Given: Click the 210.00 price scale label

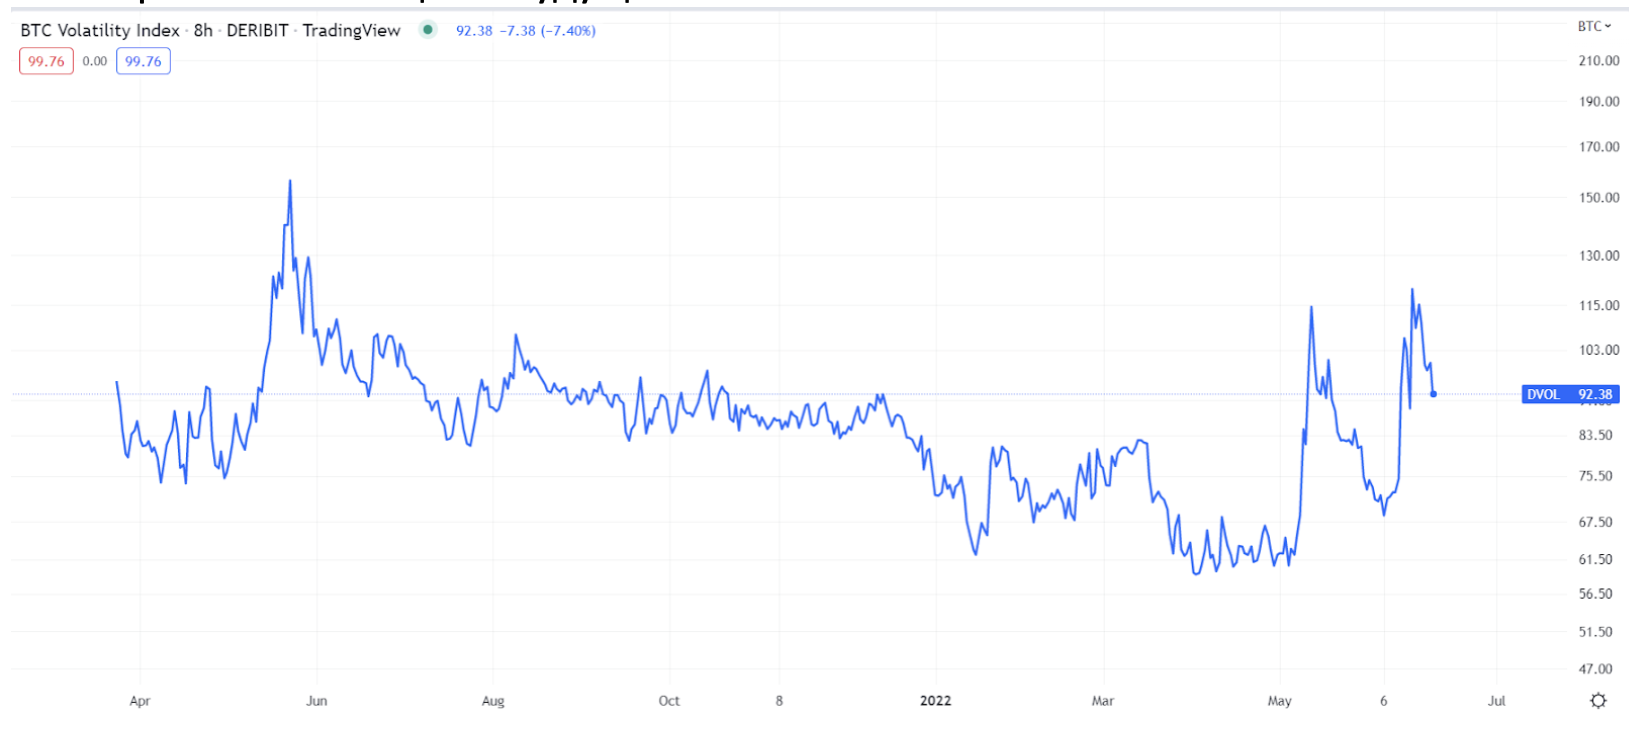Looking at the screenshot, I should pyautogui.click(x=1599, y=61).
